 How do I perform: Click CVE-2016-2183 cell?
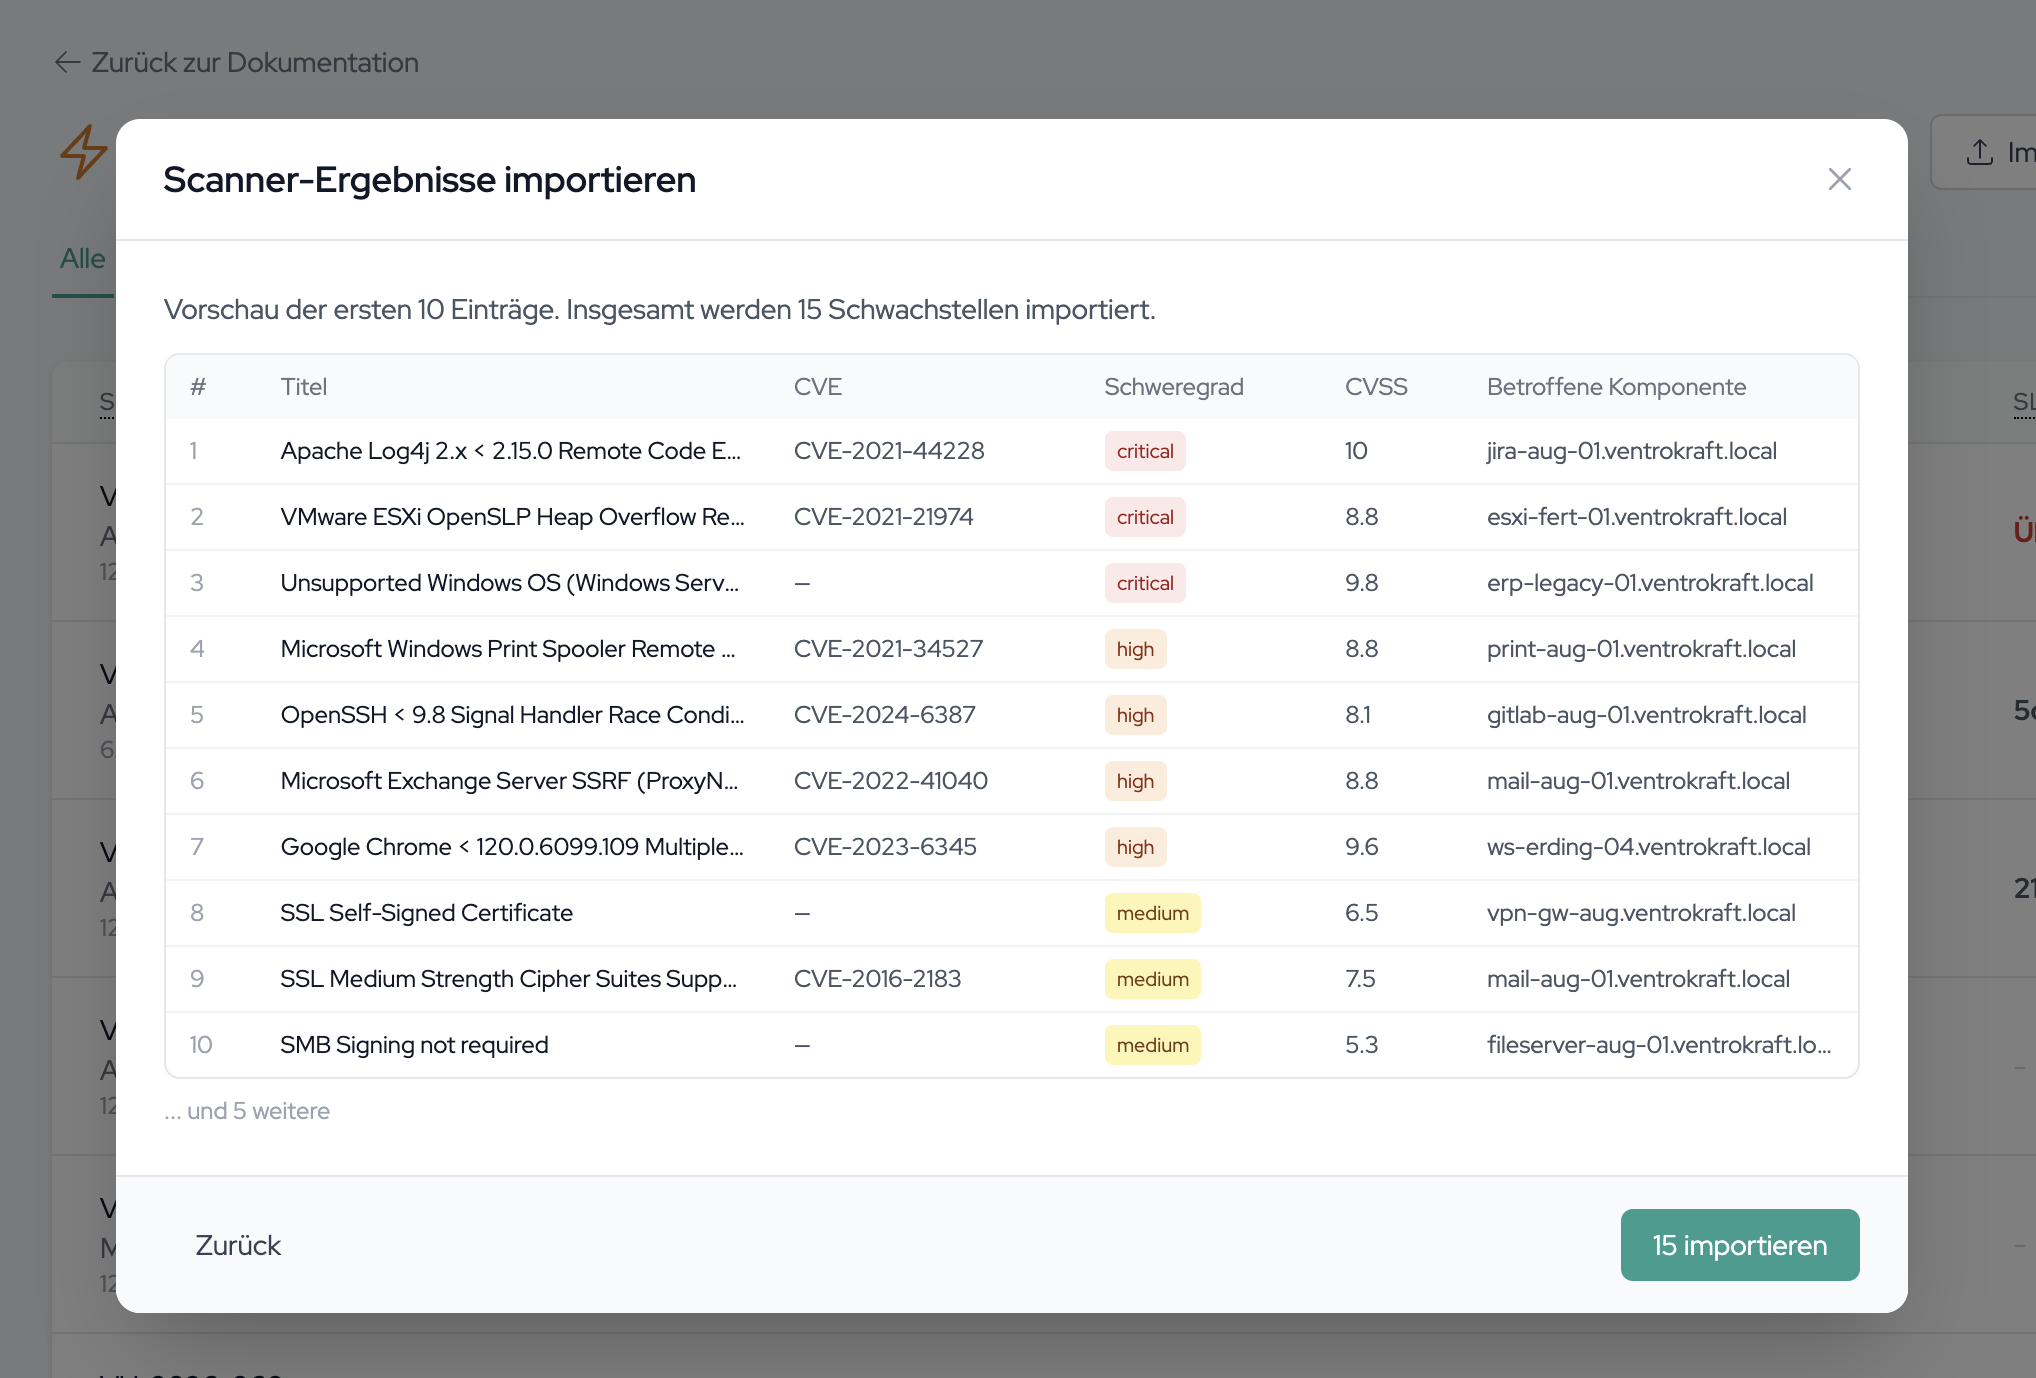tap(877, 979)
